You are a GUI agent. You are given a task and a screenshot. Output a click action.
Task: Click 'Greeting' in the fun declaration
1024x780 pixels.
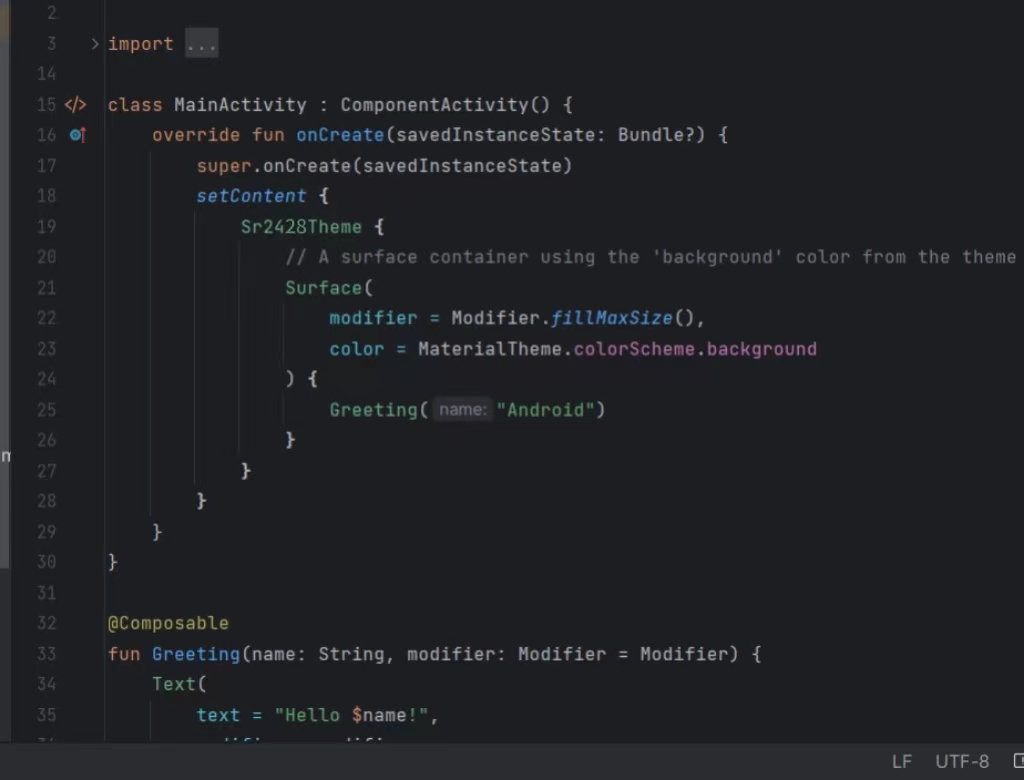coord(196,654)
